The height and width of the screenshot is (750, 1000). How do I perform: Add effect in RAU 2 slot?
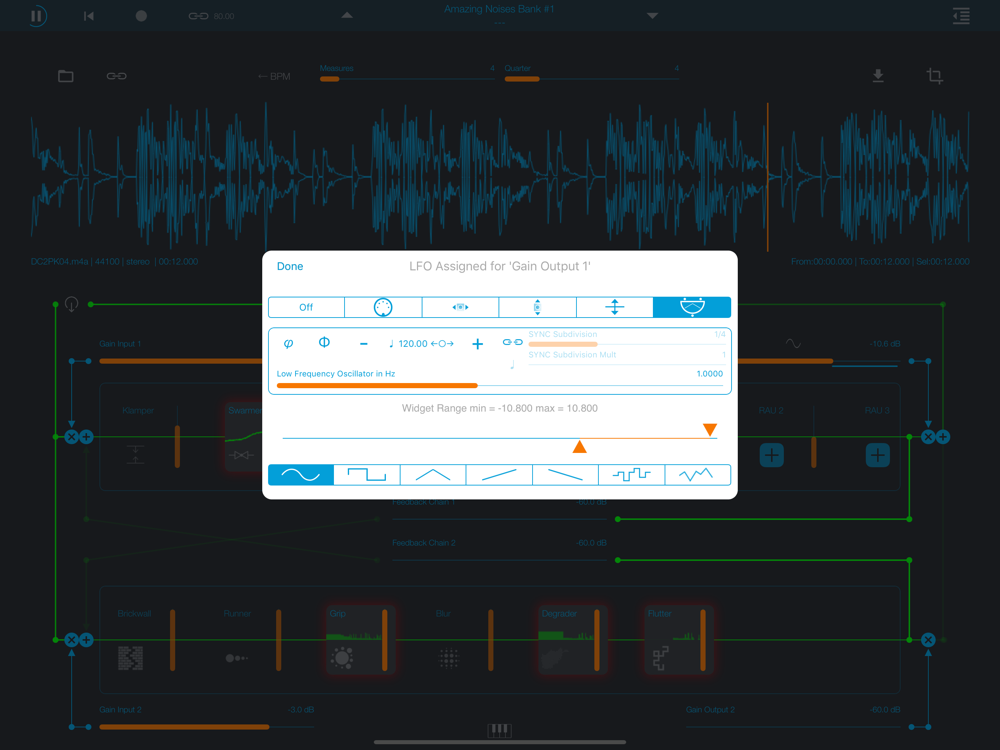point(772,455)
